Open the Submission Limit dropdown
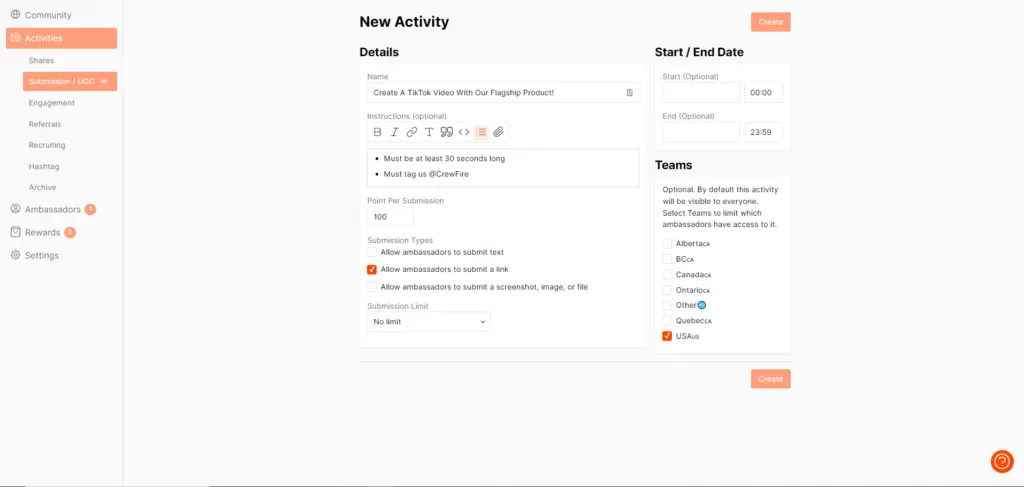This screenshot has width=1024, height=487. coord(428,322)
